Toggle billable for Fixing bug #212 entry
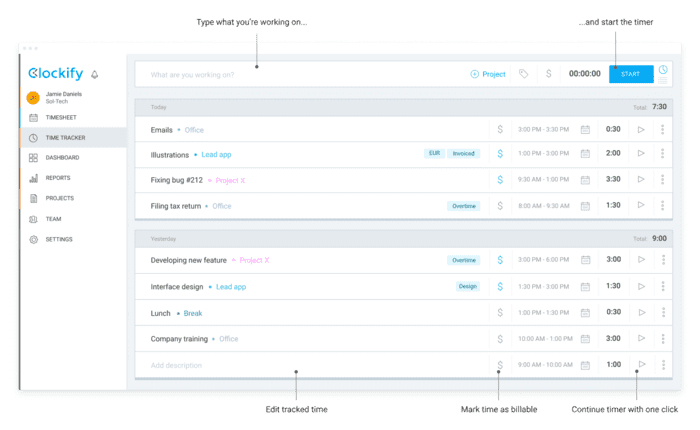 click(x=500, y=180)
